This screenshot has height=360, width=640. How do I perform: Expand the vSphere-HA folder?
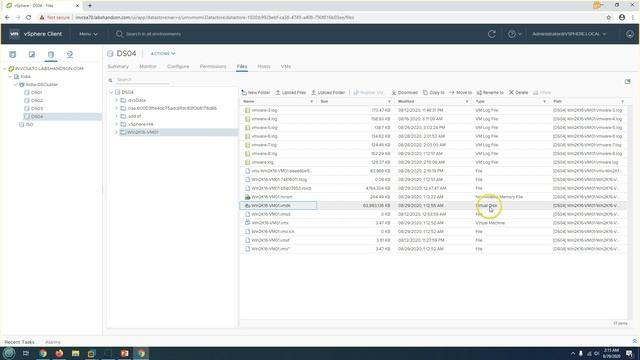tap(116, 124)
